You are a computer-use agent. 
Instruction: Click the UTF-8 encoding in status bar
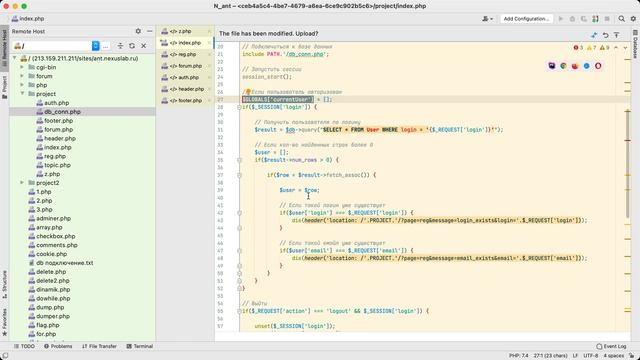[x=591, y=356]
